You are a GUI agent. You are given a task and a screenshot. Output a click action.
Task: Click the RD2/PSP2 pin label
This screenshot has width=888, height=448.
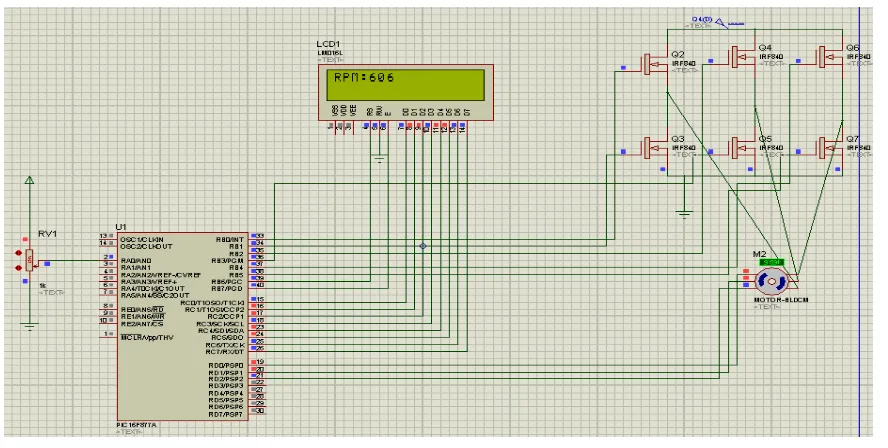coord(226,379)
